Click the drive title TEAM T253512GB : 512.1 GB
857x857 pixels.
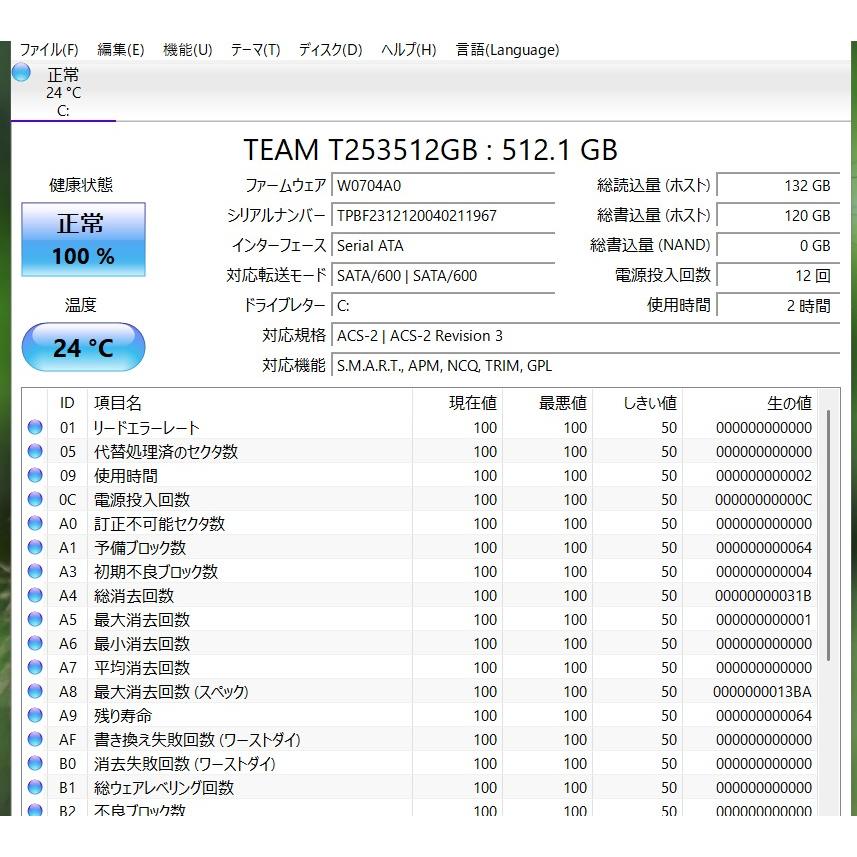point(430,150)
